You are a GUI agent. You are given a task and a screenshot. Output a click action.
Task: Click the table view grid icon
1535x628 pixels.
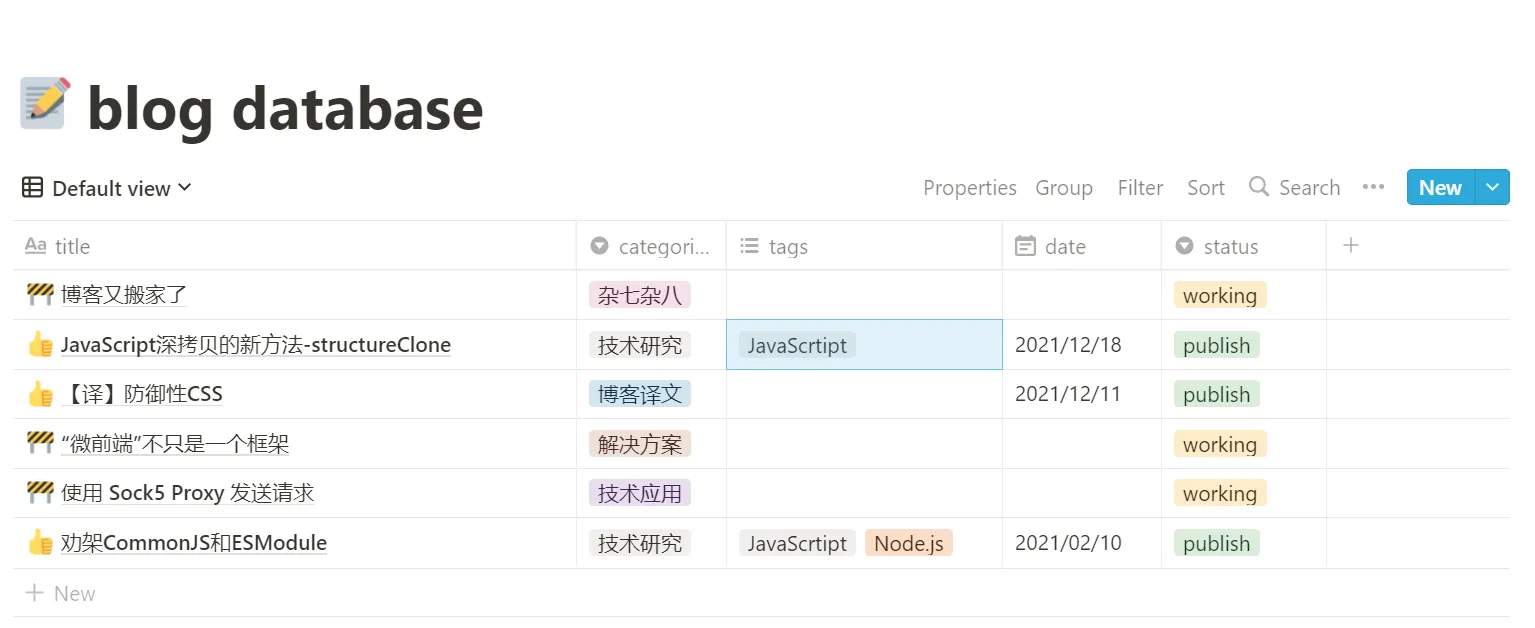(x=32, y=188)
